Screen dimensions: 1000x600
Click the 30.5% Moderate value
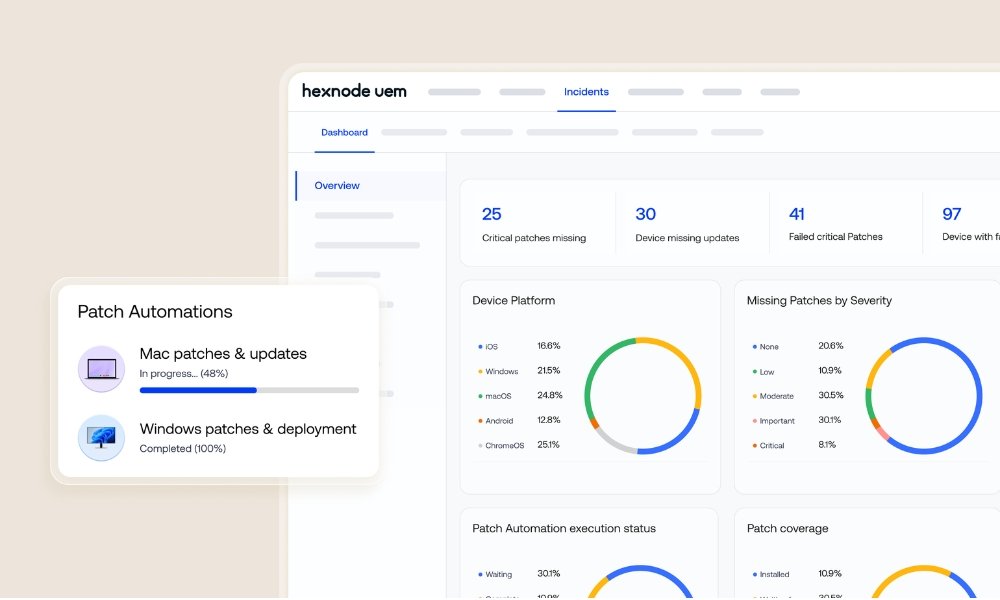tap(831, 395)
